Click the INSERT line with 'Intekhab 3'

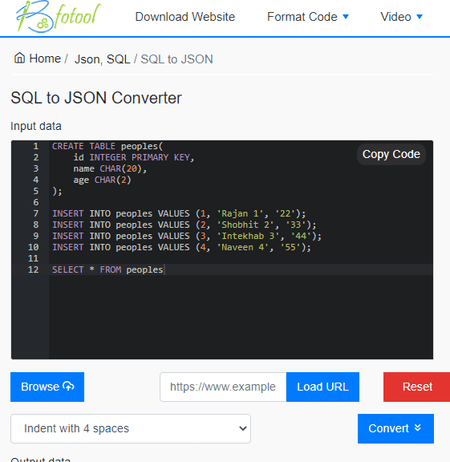[187, 236]
